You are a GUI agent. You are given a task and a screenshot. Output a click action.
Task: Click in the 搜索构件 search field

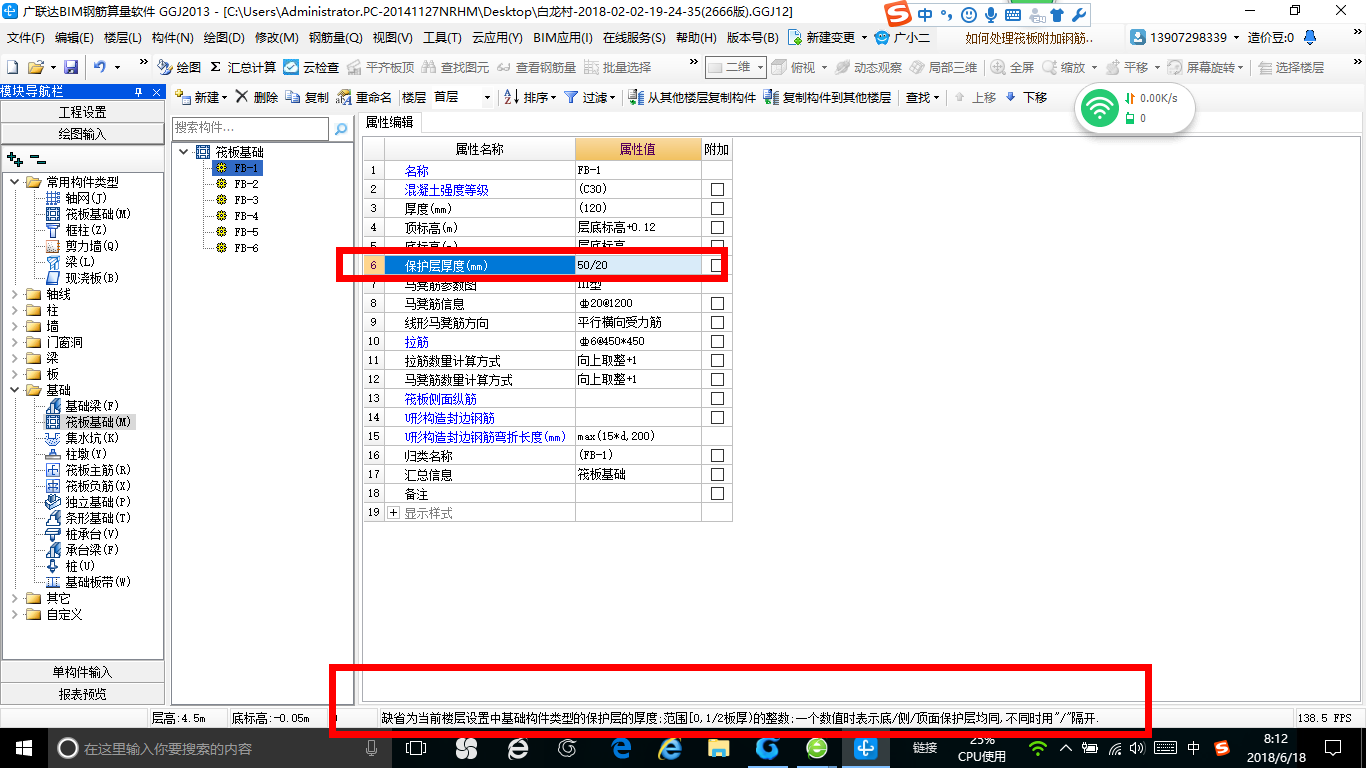pos(250,128)
